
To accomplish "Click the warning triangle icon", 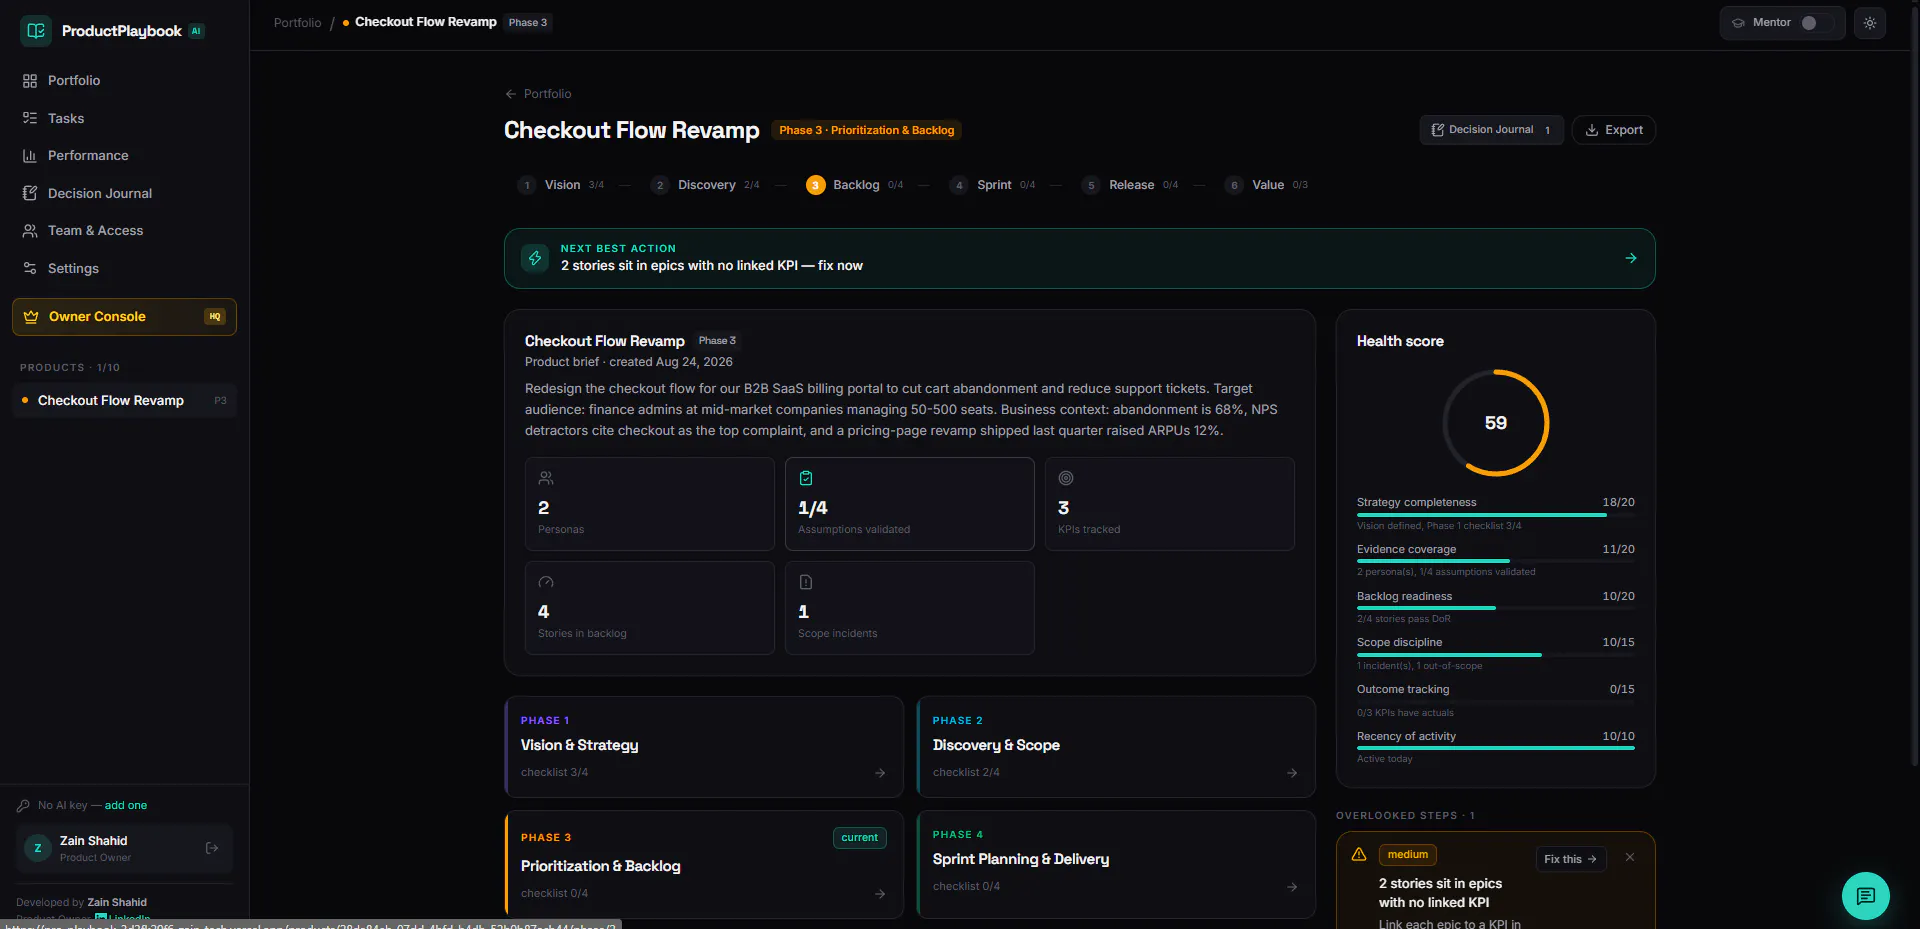I will (1359, 855).
